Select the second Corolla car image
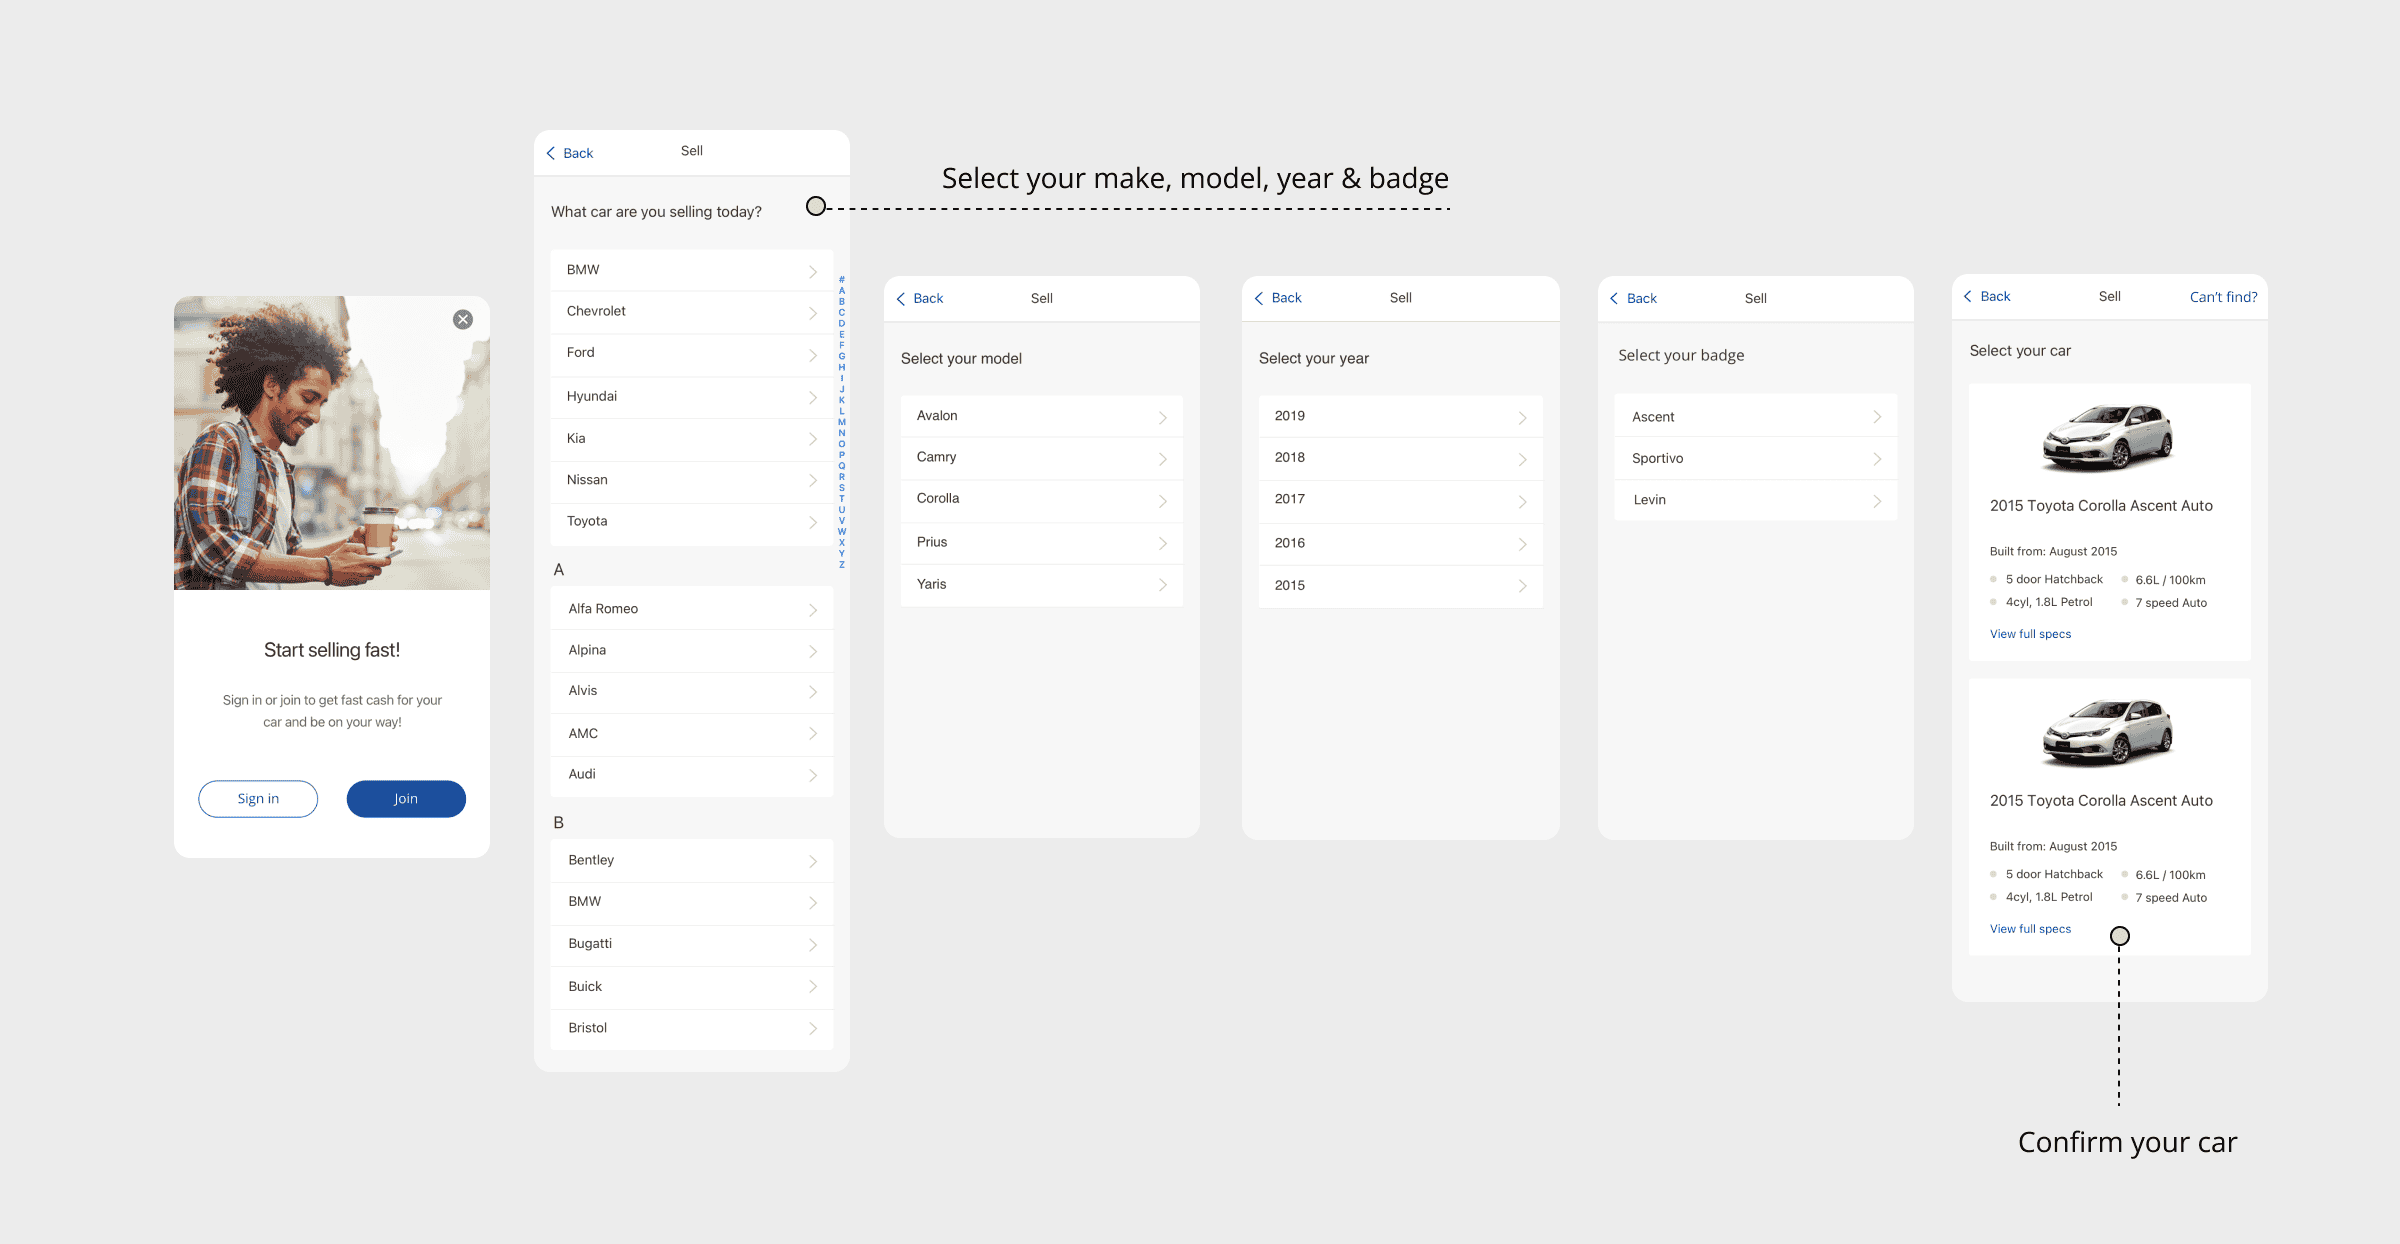 pos(2108,732)
